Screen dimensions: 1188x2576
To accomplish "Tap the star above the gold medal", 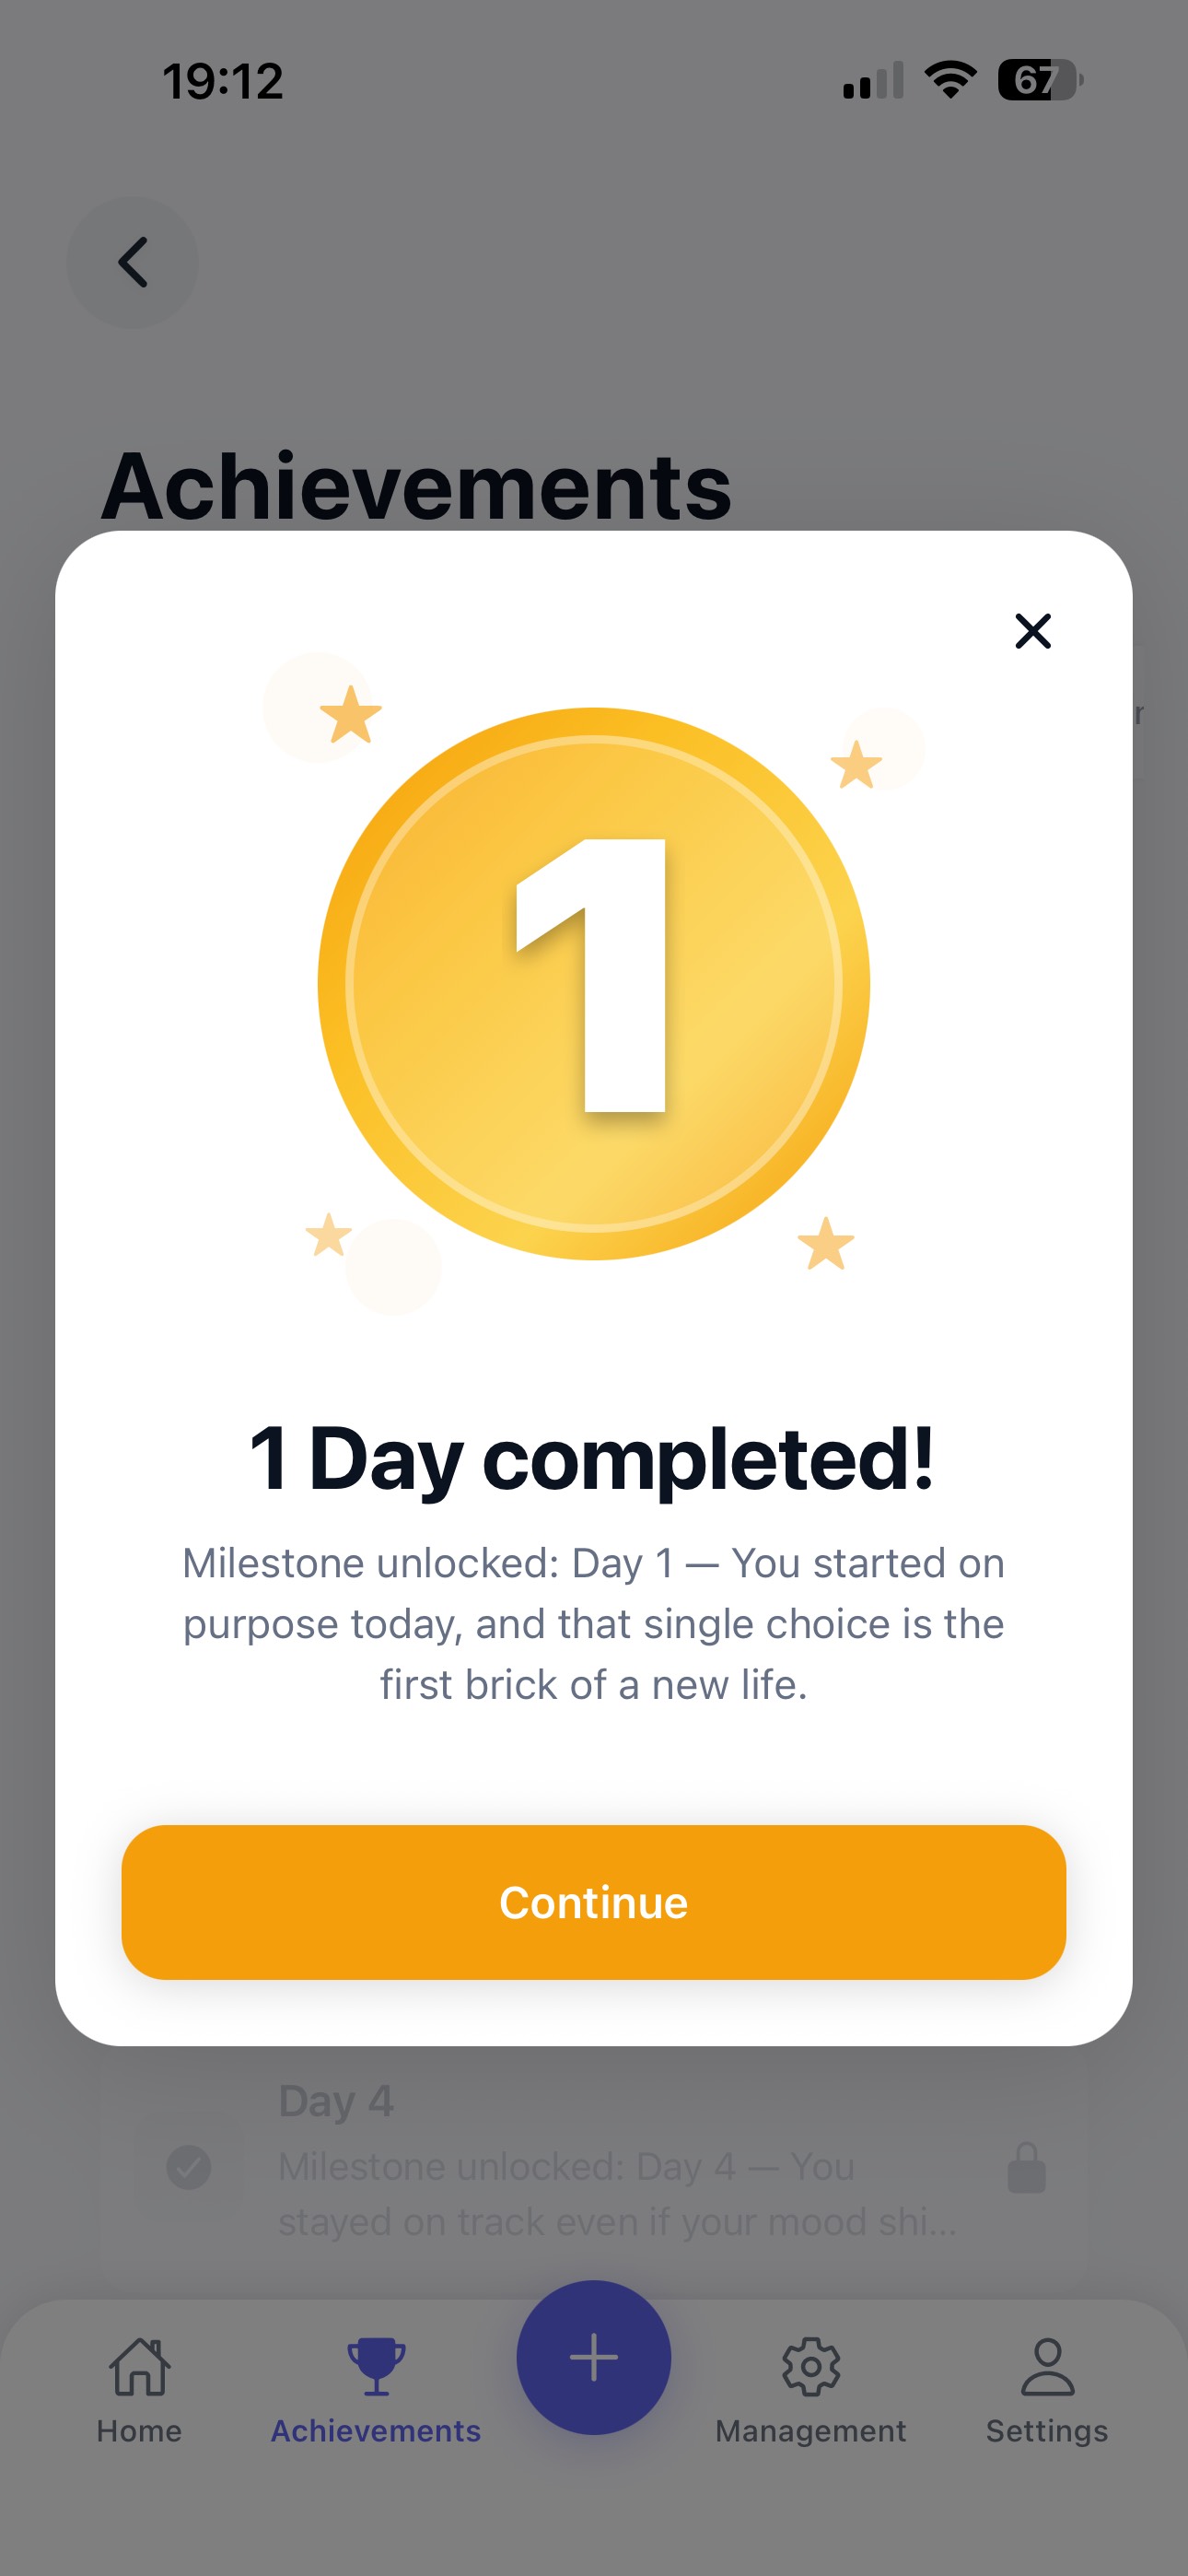I will 352,712.
